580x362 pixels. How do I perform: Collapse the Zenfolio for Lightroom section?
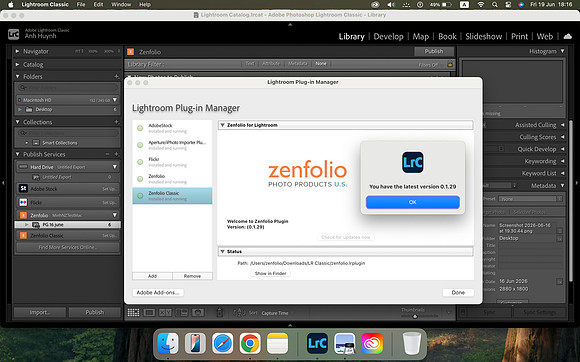(x=223, y=125)
